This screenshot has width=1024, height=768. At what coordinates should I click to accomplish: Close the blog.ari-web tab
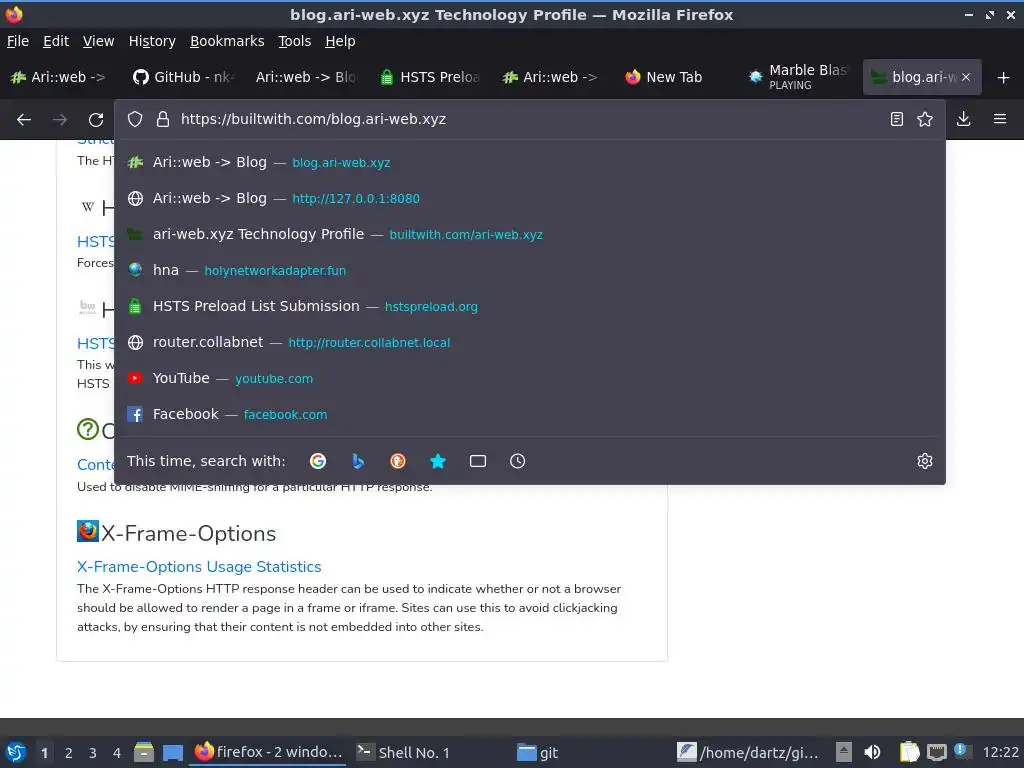pyautogui.click(x=966, y=77)
